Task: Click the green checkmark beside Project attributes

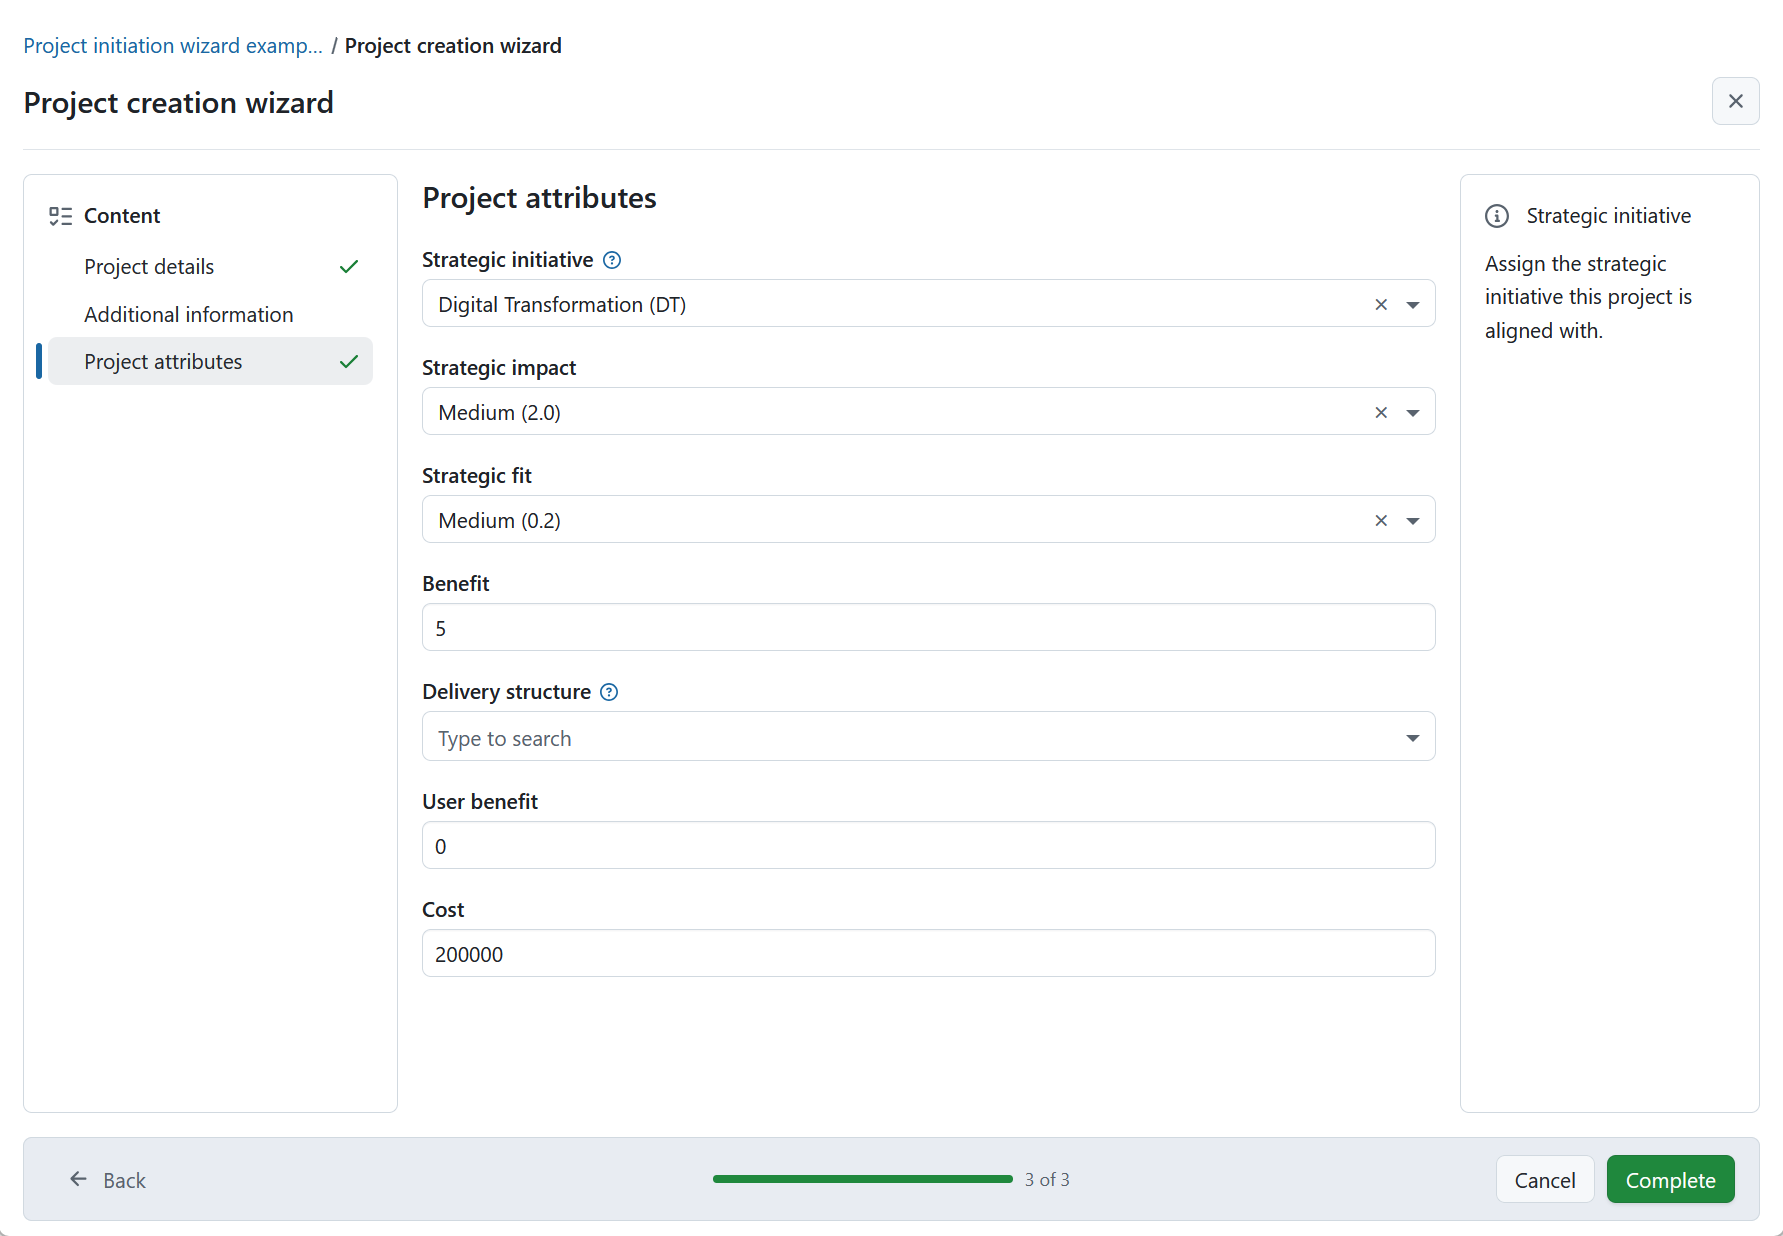Action: click(x=349, y=361)
